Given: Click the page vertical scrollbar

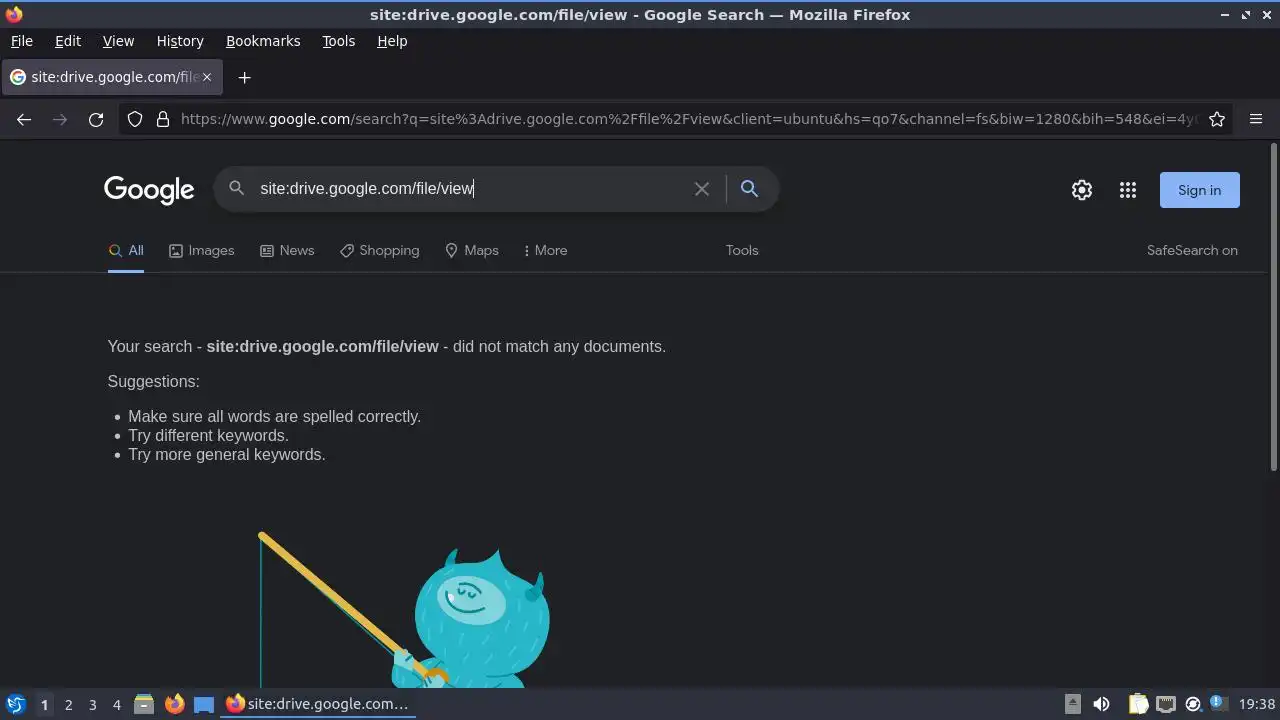Looking at the screenshot, I should pyautogui.click(x=1273, y=307).
